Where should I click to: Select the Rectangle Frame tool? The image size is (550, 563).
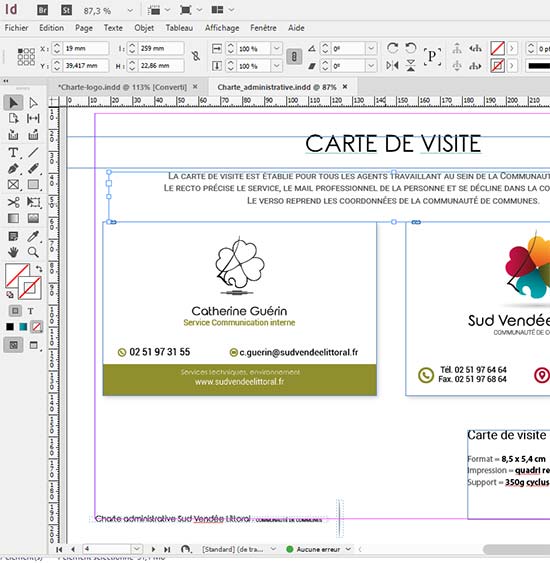[x=13, y=185]
